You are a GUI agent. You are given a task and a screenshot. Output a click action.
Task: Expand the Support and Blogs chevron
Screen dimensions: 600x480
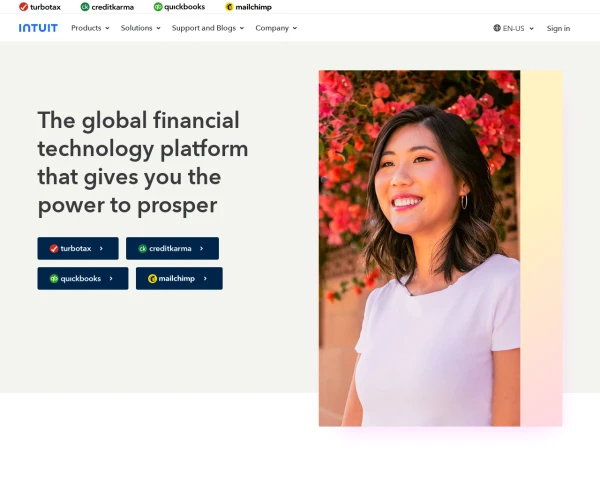[x=242, y=28]
